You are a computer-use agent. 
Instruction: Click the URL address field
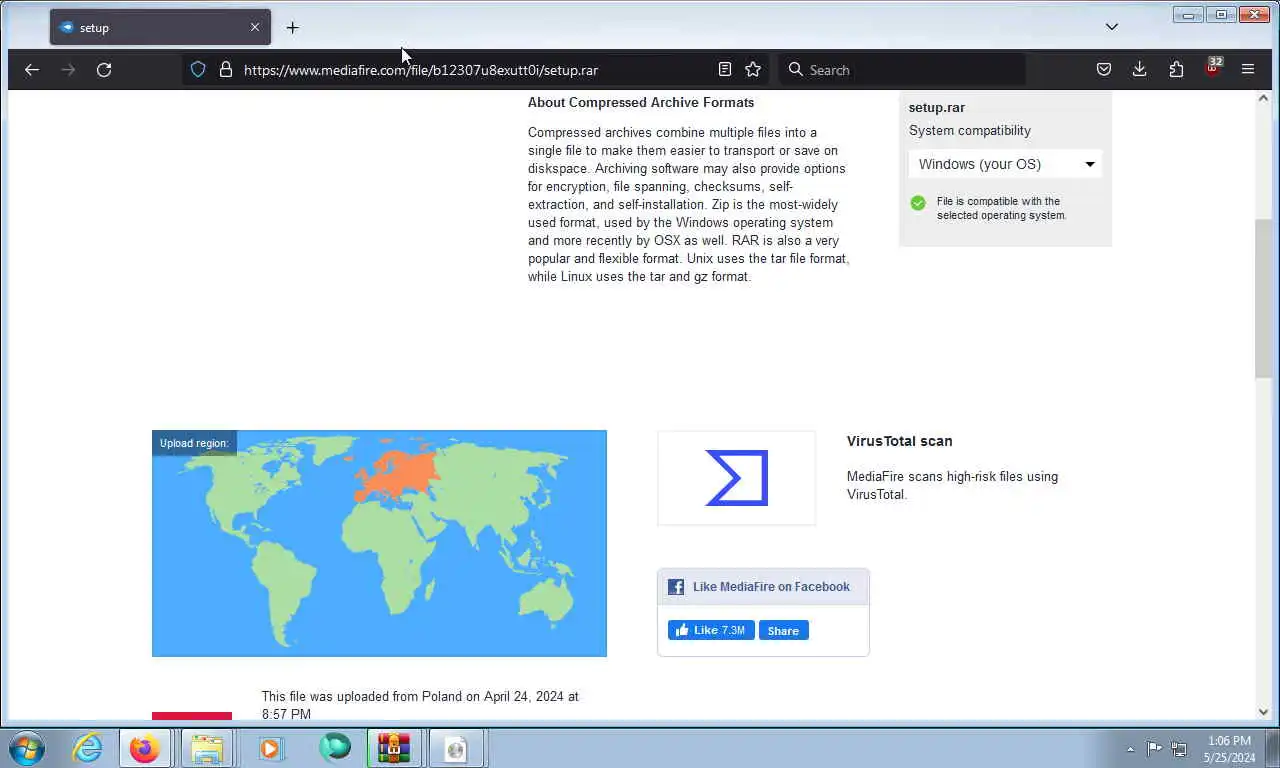[476, 70]
